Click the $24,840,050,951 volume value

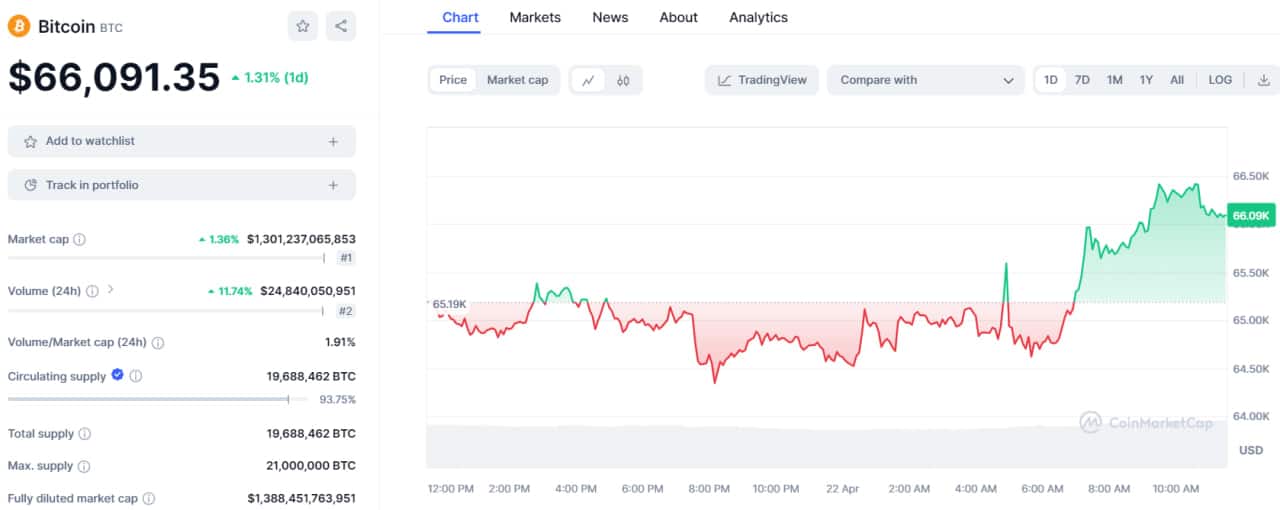308,291
